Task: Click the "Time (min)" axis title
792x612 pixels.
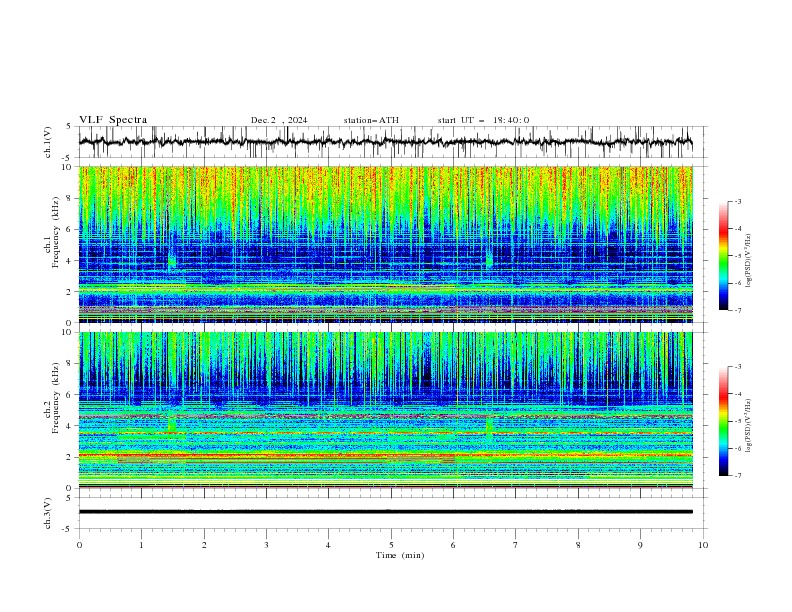Action: 400,555
